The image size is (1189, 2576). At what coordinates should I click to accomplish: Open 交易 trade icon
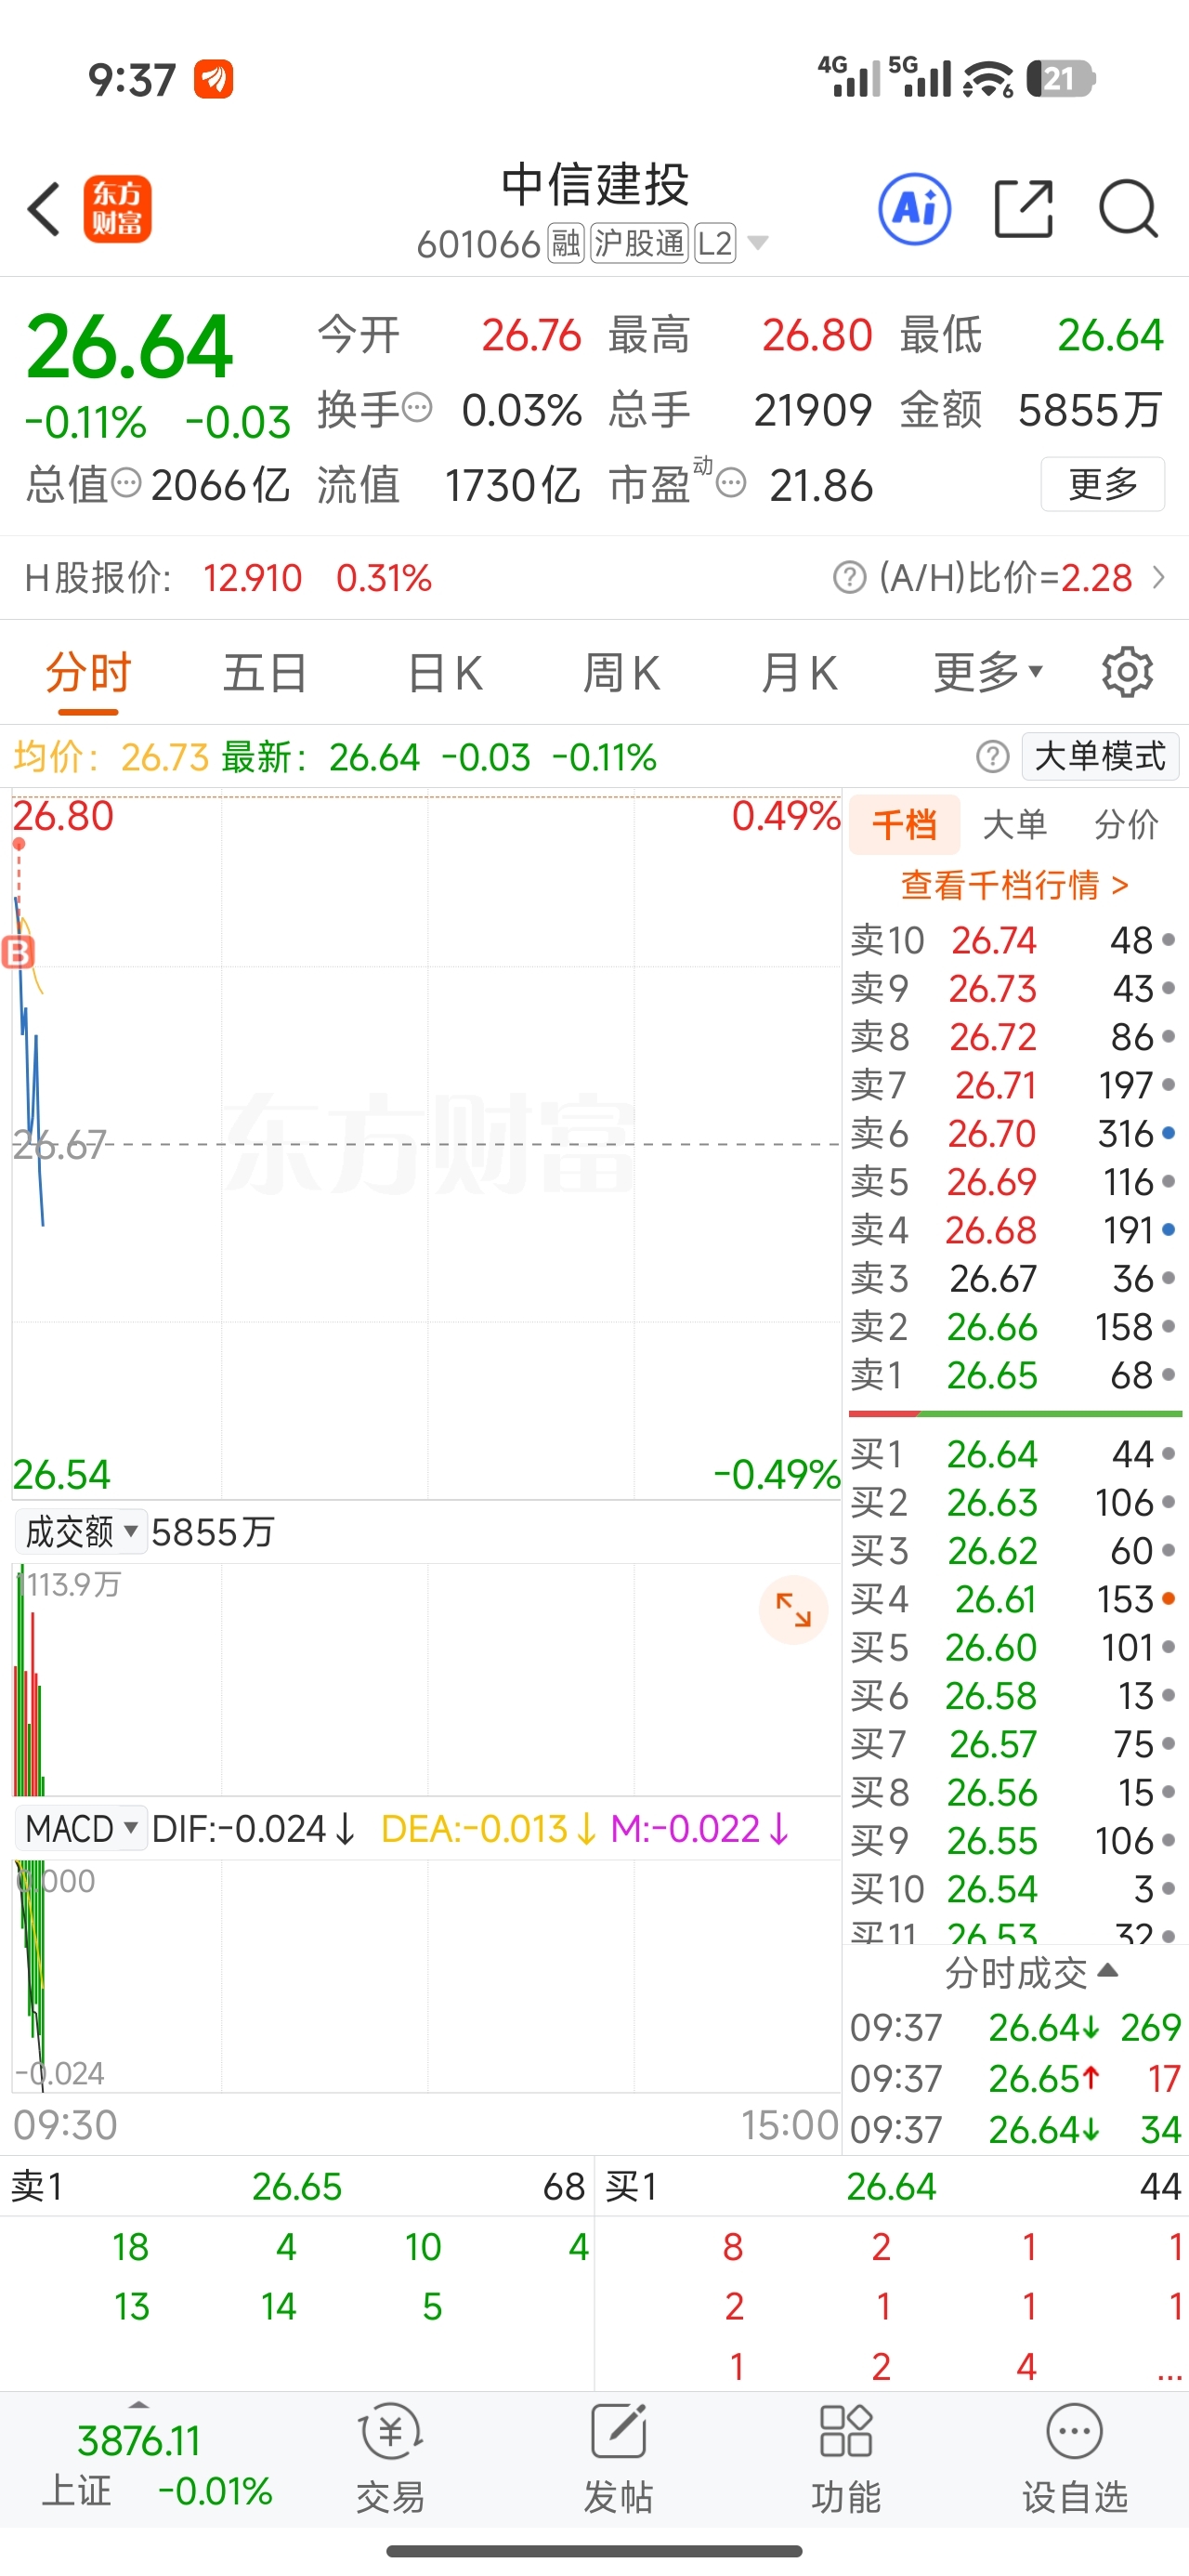click(390, 2459)
